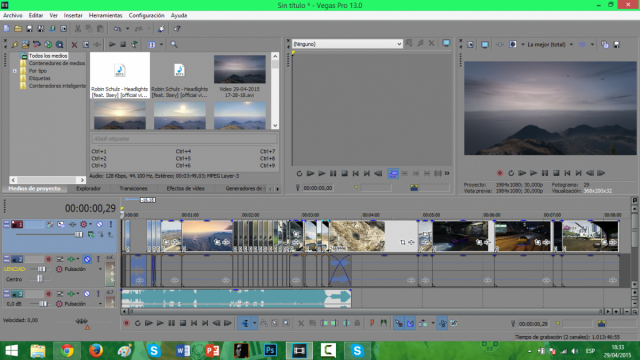Click the media search magnifier icon
The width and height of the screenshot is (640, 360).
click(x=174, y=44)
